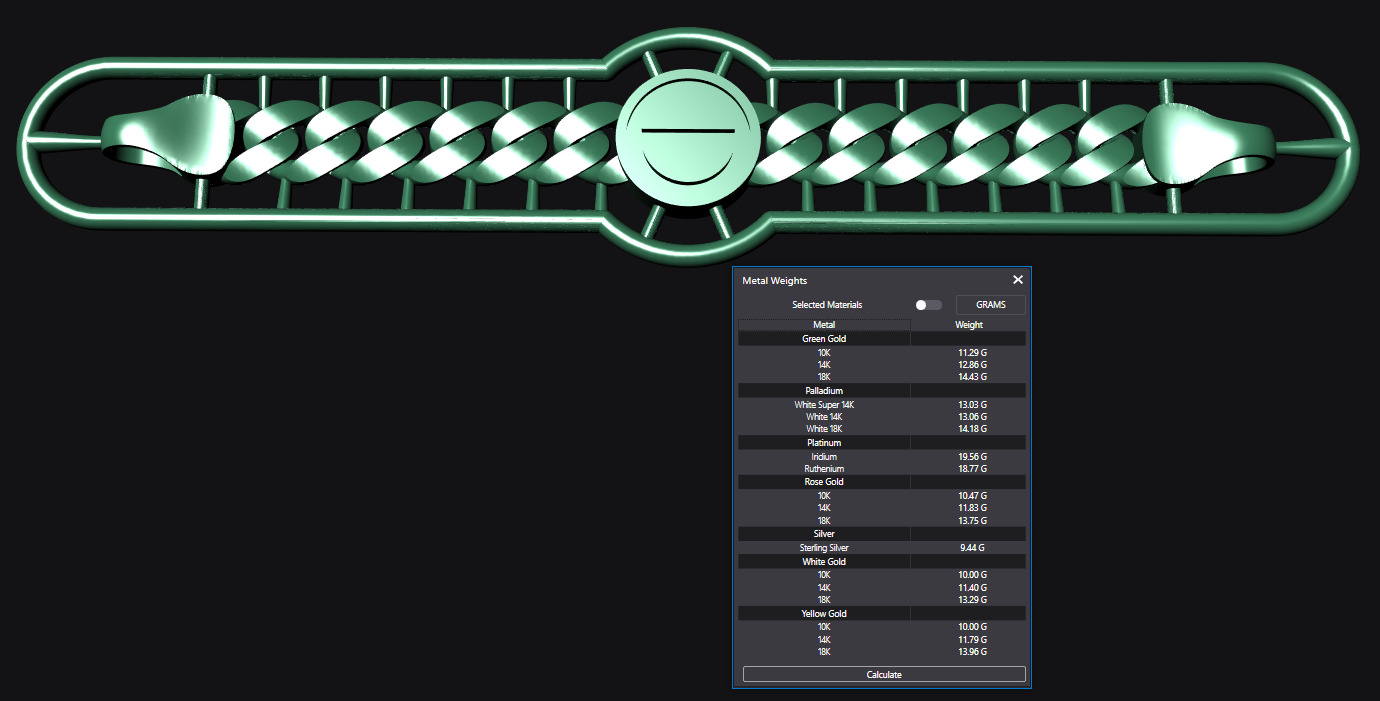This screenshot has height=701, width=1380.
Task: Select the Rose Gold group row
Action: [882, 482]
